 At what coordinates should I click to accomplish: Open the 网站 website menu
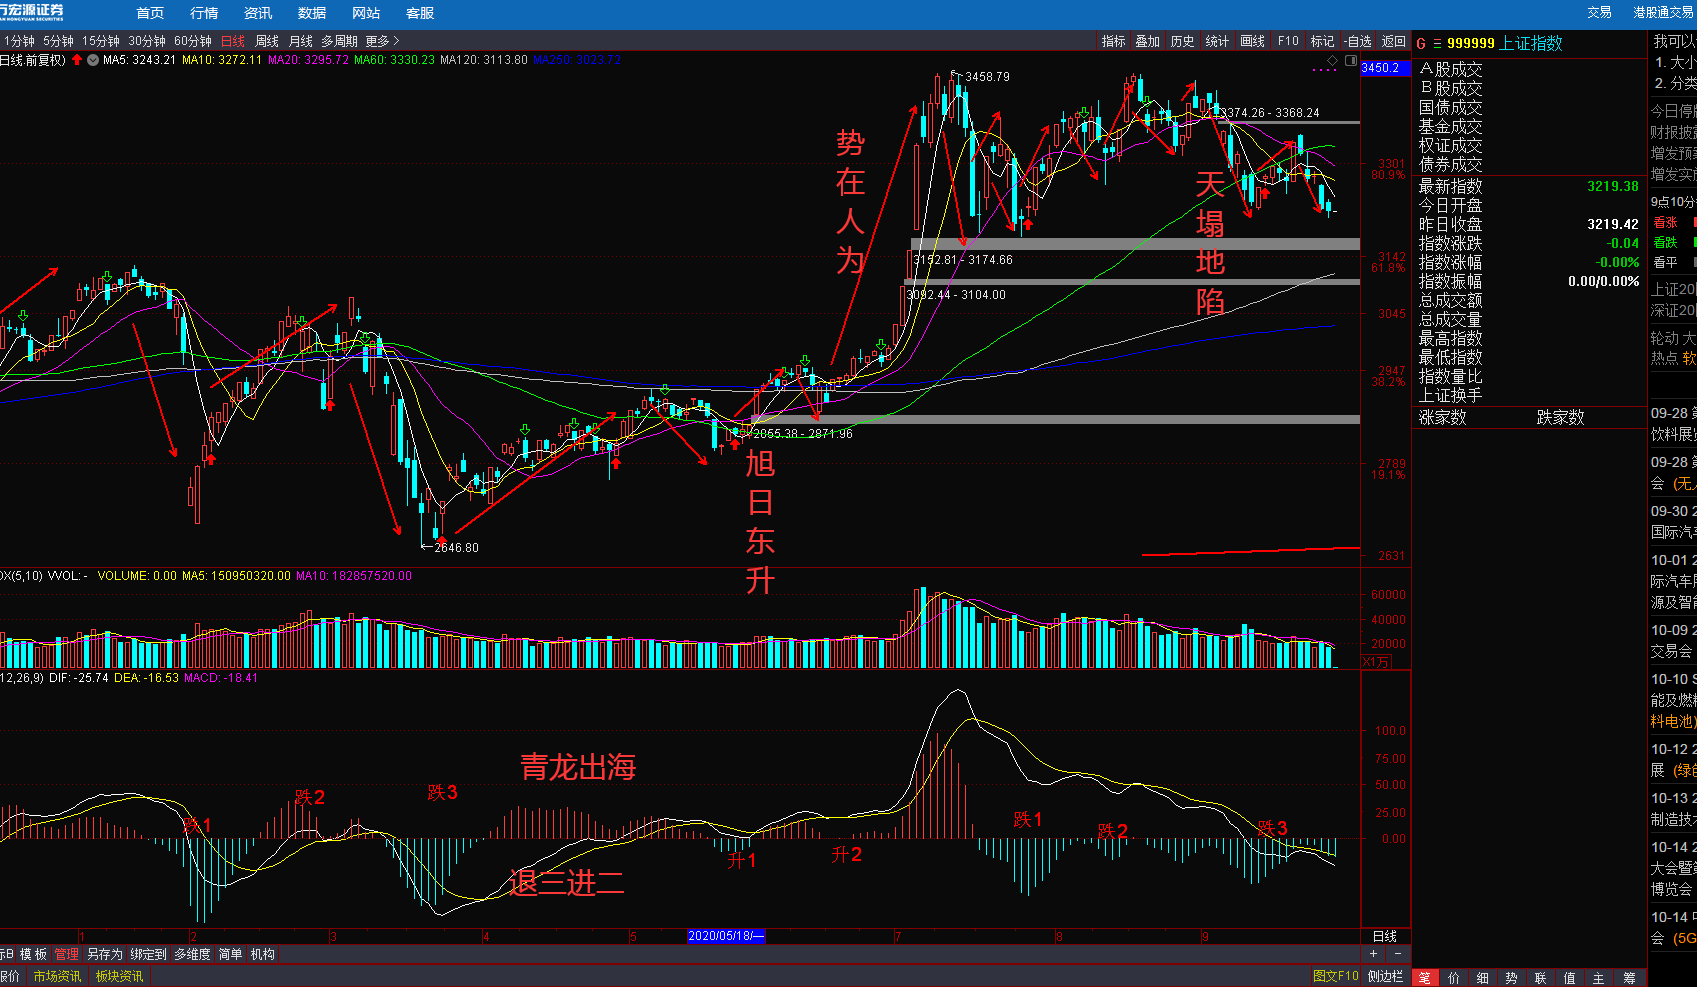click(366, 13)
